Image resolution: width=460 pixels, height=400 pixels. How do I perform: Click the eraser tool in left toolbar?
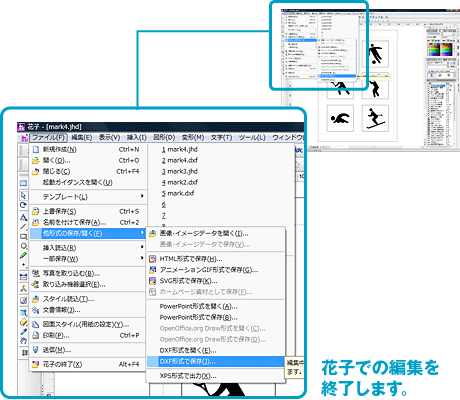23,322
